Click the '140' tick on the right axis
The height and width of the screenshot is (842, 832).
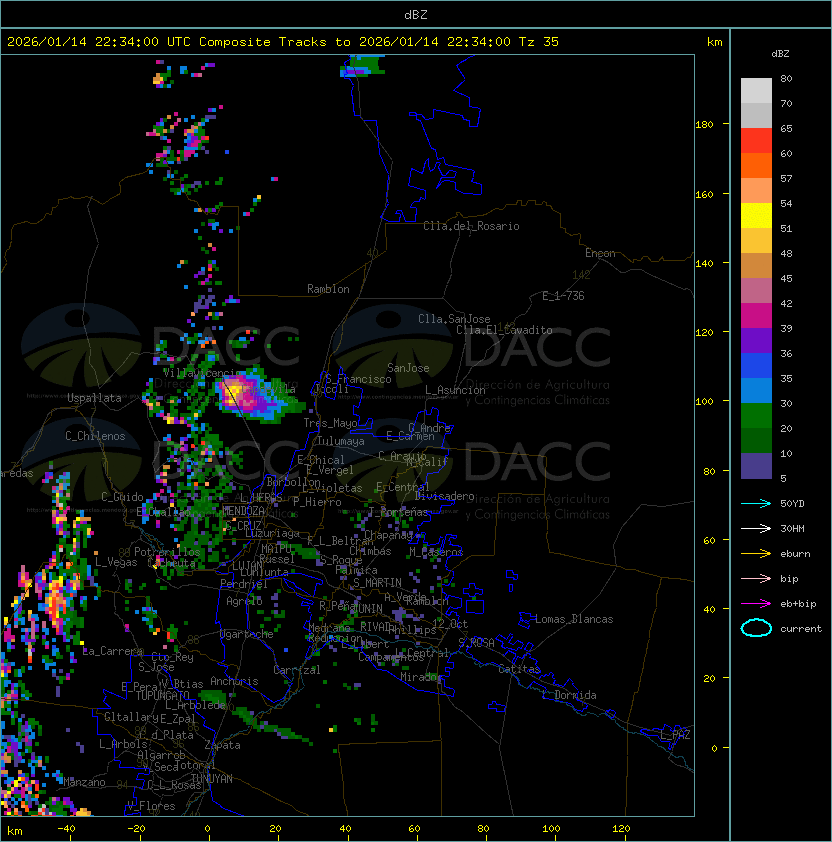(x=704, y=263)
